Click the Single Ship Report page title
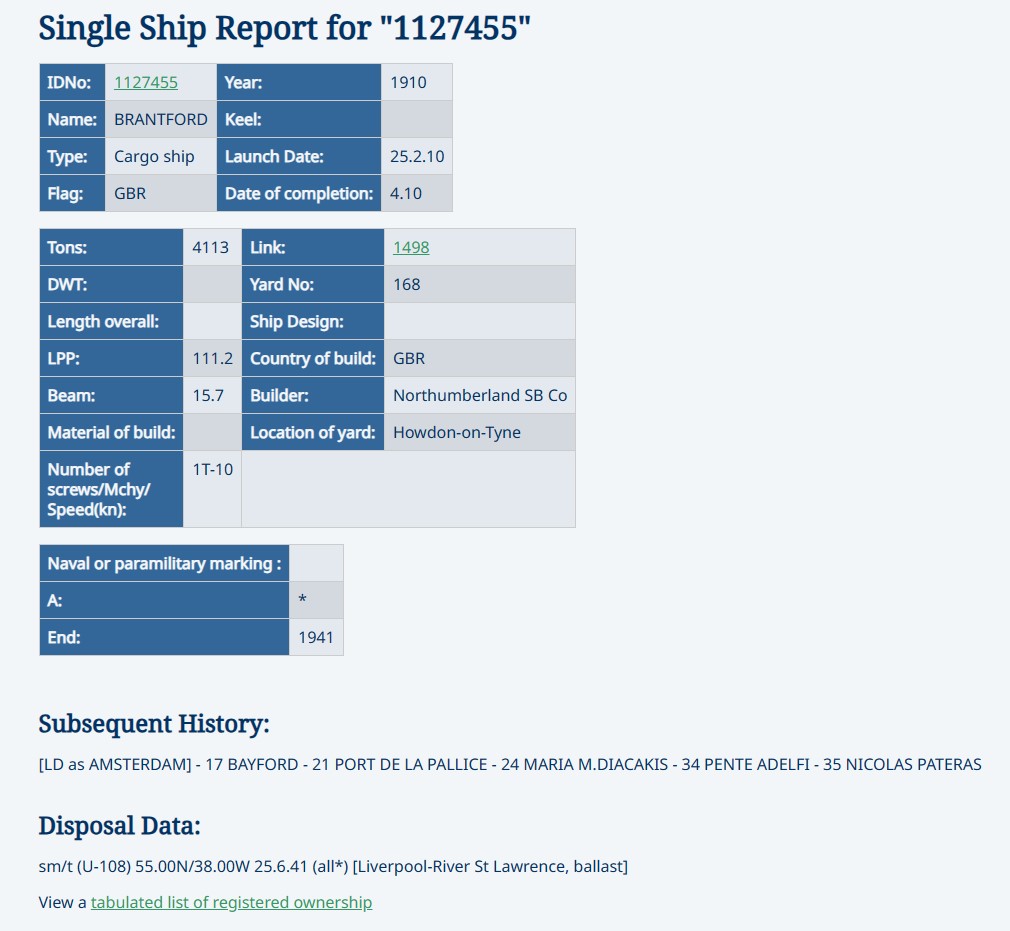1010x931 pixels. [285, 28]
